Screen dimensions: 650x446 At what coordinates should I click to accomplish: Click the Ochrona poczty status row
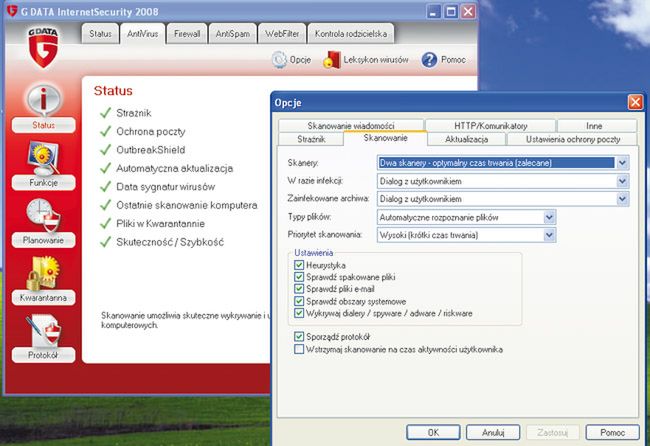tap(143, 131)
